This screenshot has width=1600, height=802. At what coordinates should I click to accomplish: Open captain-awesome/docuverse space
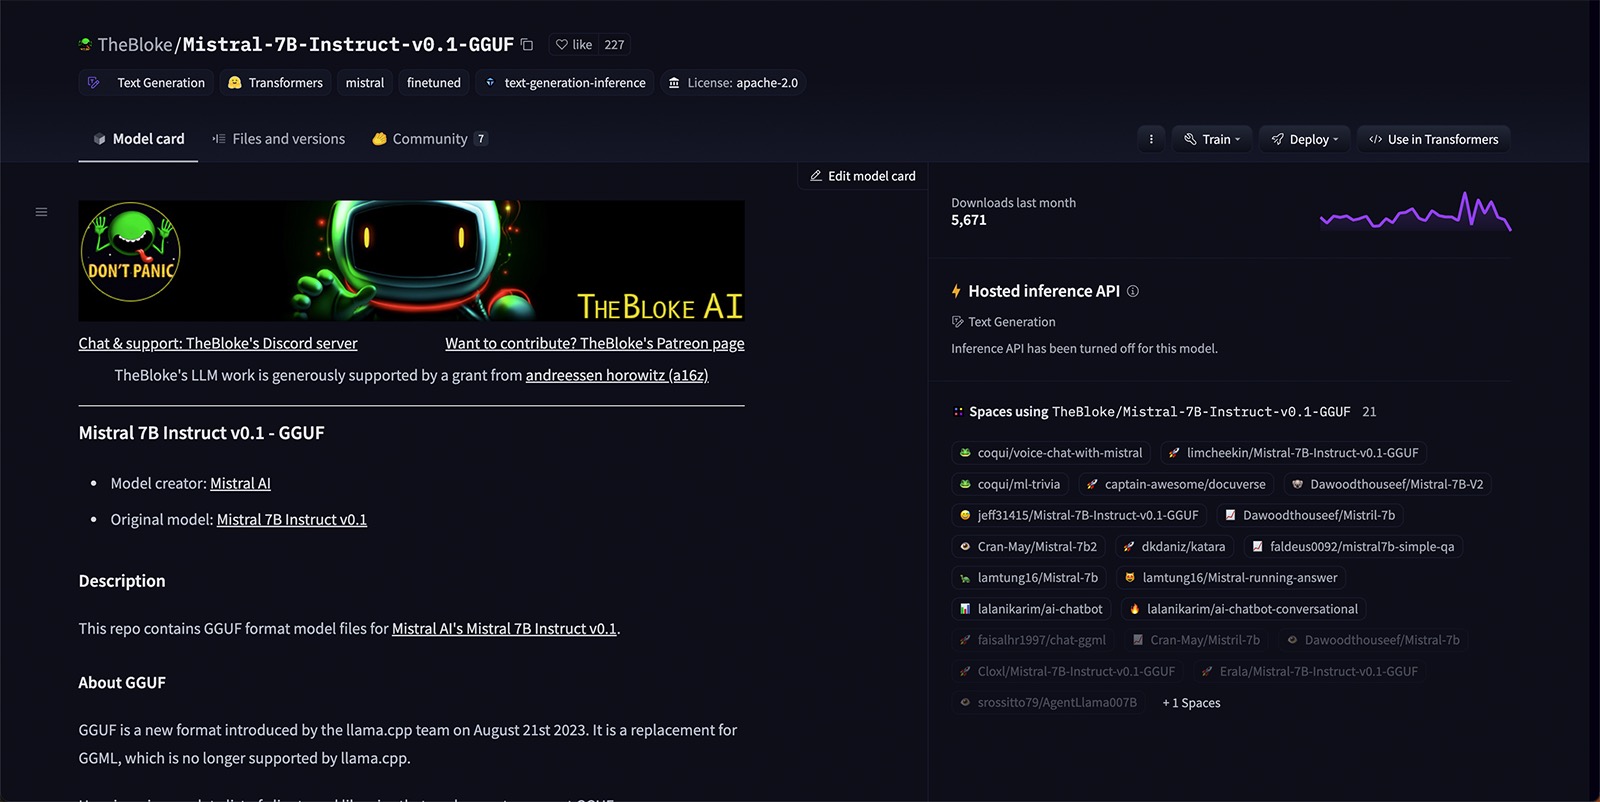click(x=1176, y=484)
